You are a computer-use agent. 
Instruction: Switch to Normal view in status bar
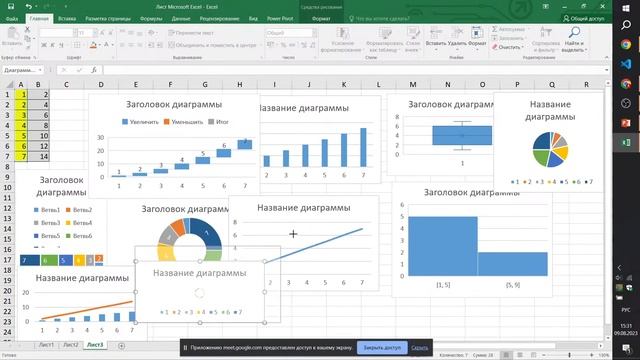(x=506, y=356)
